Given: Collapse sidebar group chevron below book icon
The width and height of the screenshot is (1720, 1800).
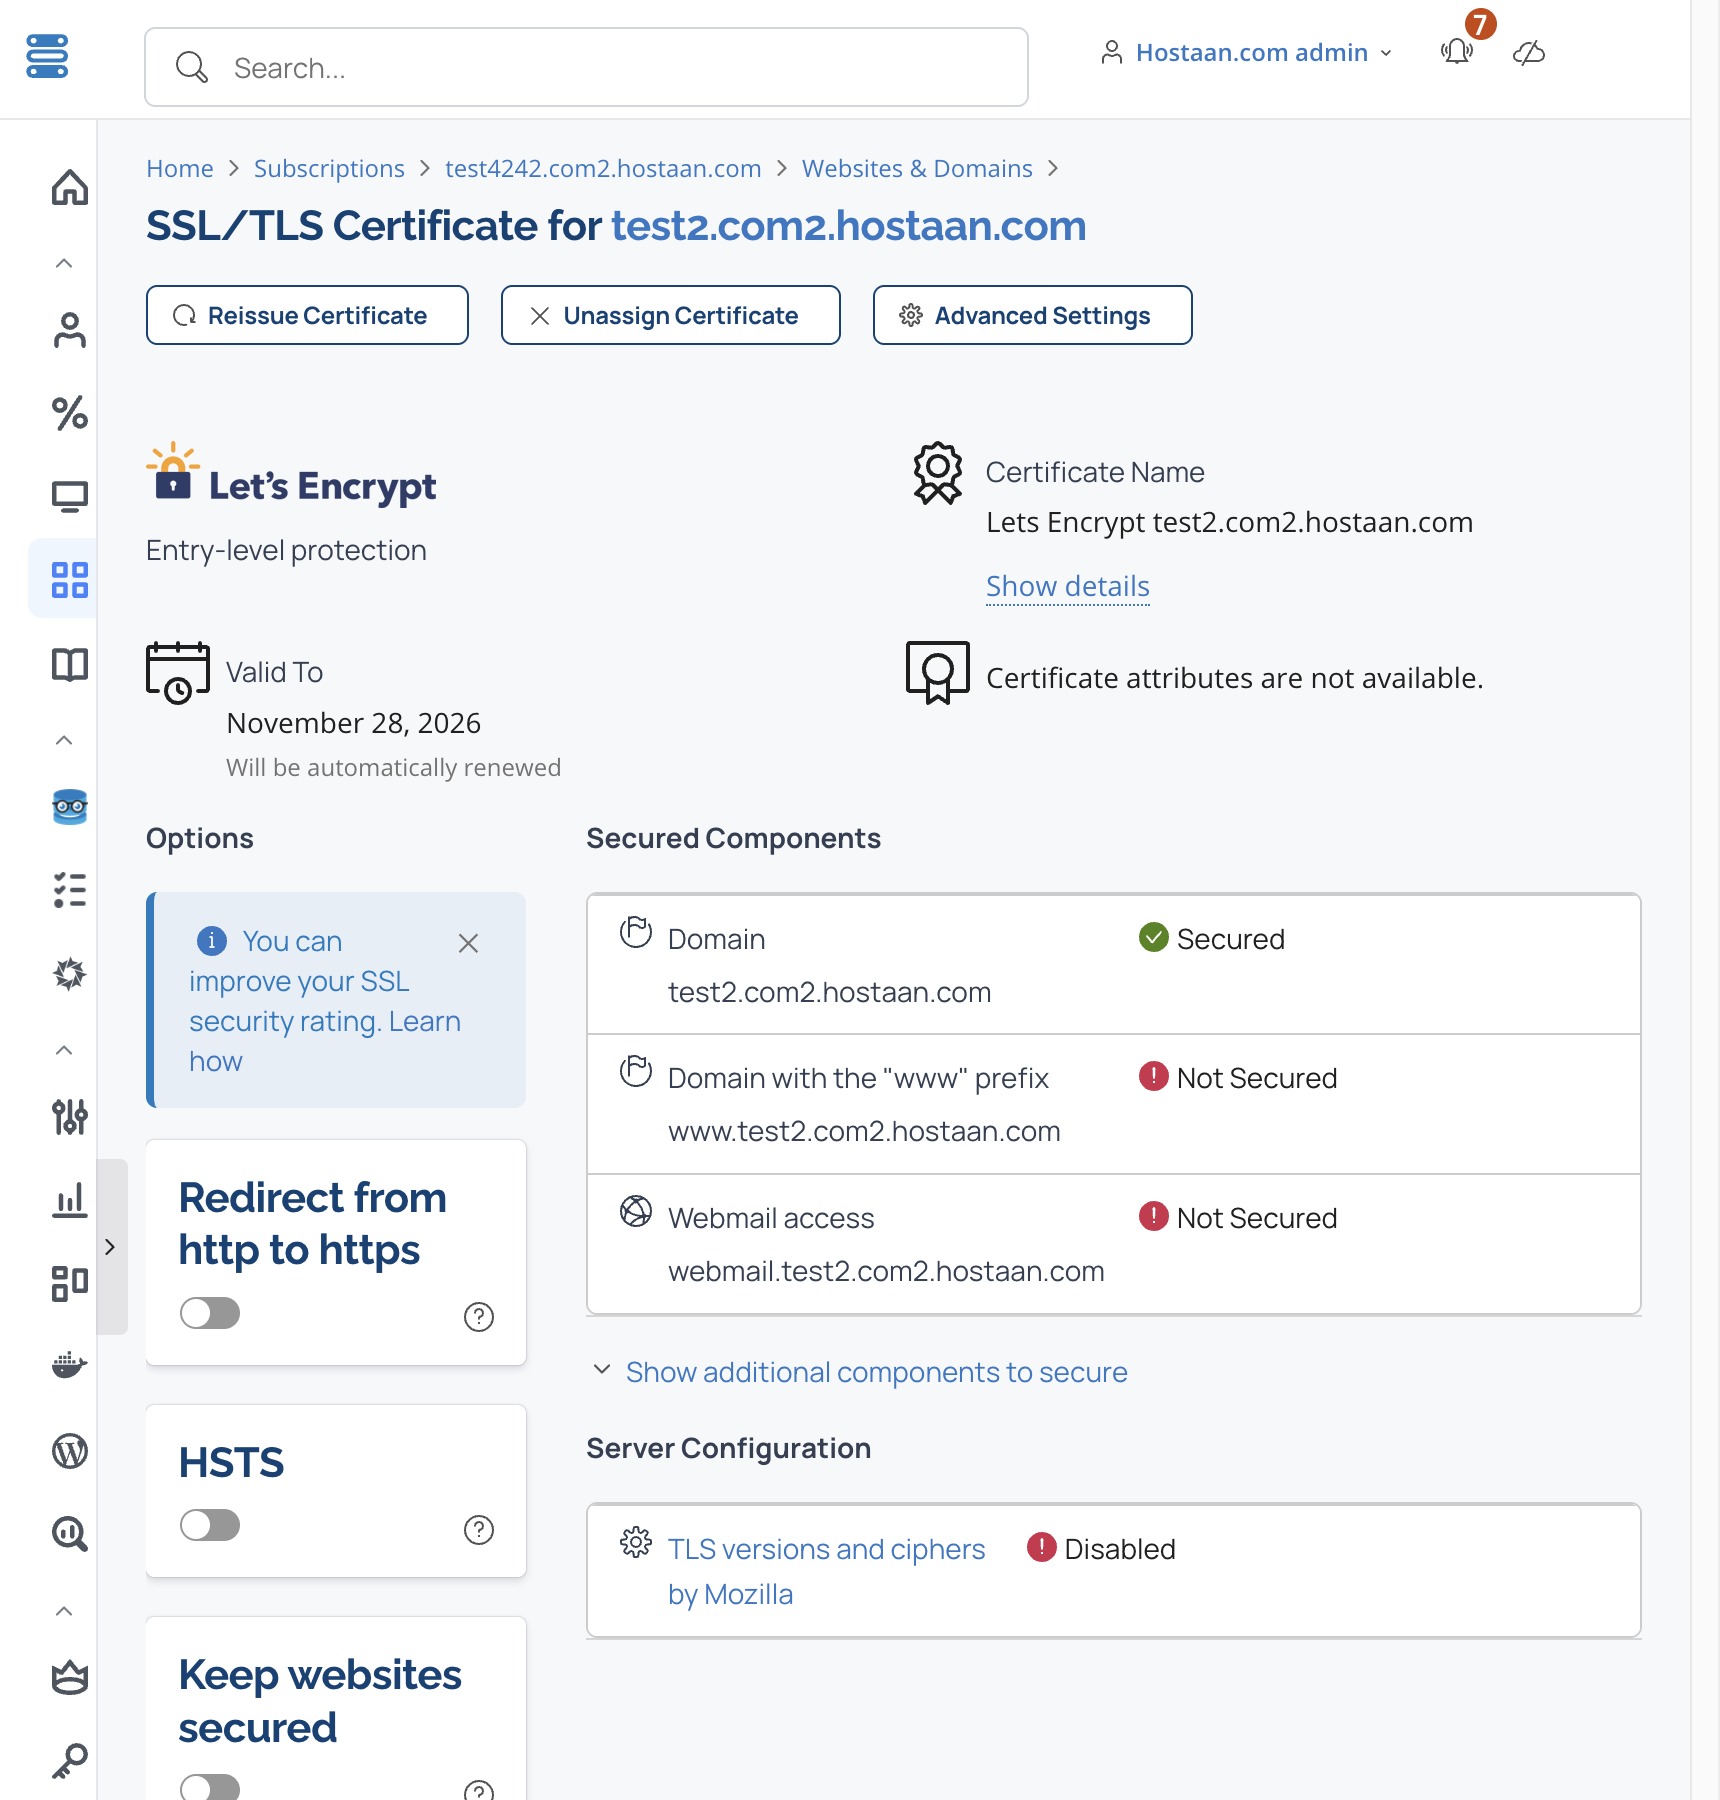Looking at the screenshot, I should (64, 740).
